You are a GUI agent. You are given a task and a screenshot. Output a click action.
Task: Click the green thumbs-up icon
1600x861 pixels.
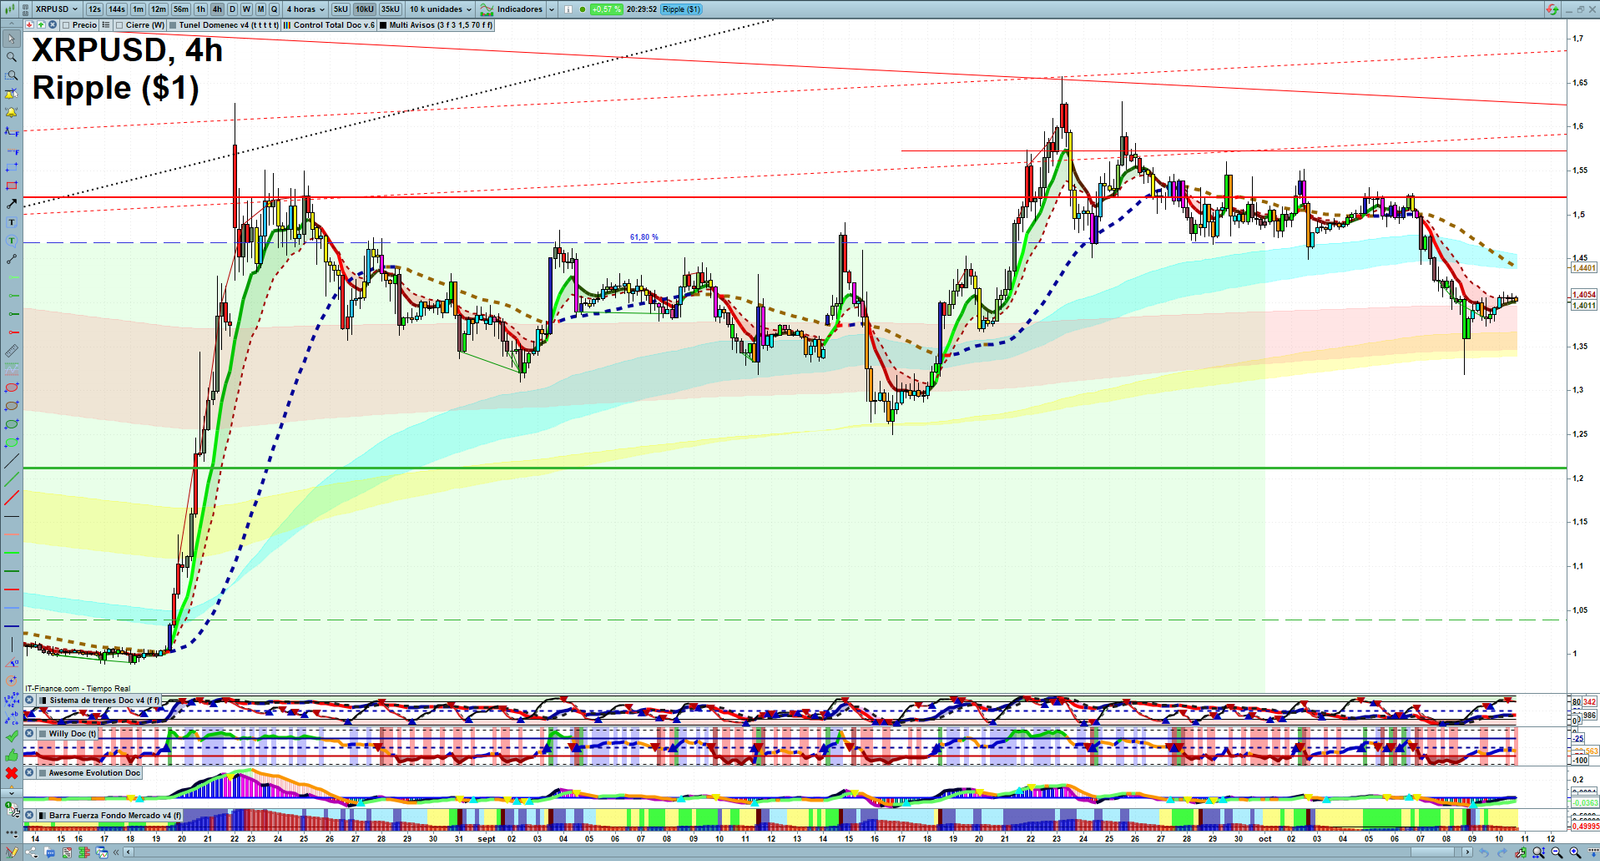11,755
